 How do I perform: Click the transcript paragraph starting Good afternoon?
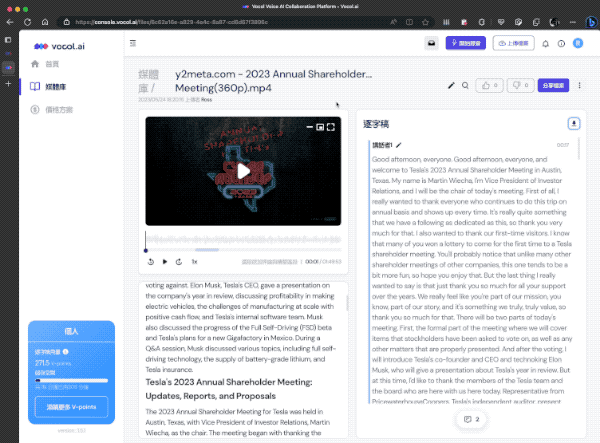472,280
